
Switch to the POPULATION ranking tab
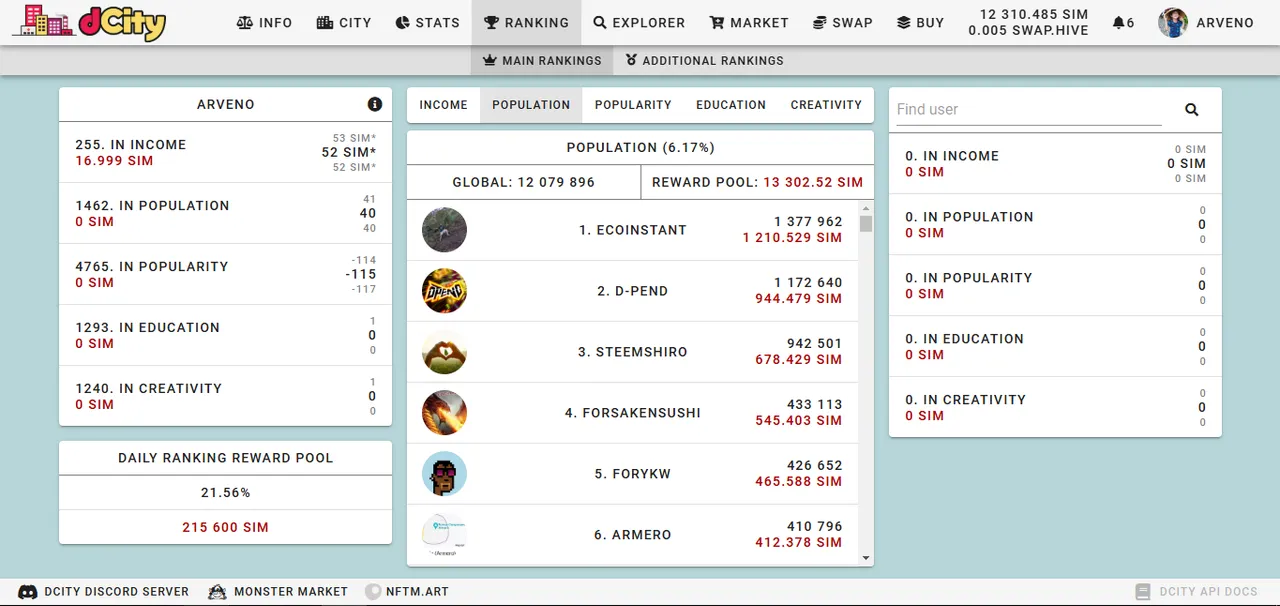coord(531,105)
